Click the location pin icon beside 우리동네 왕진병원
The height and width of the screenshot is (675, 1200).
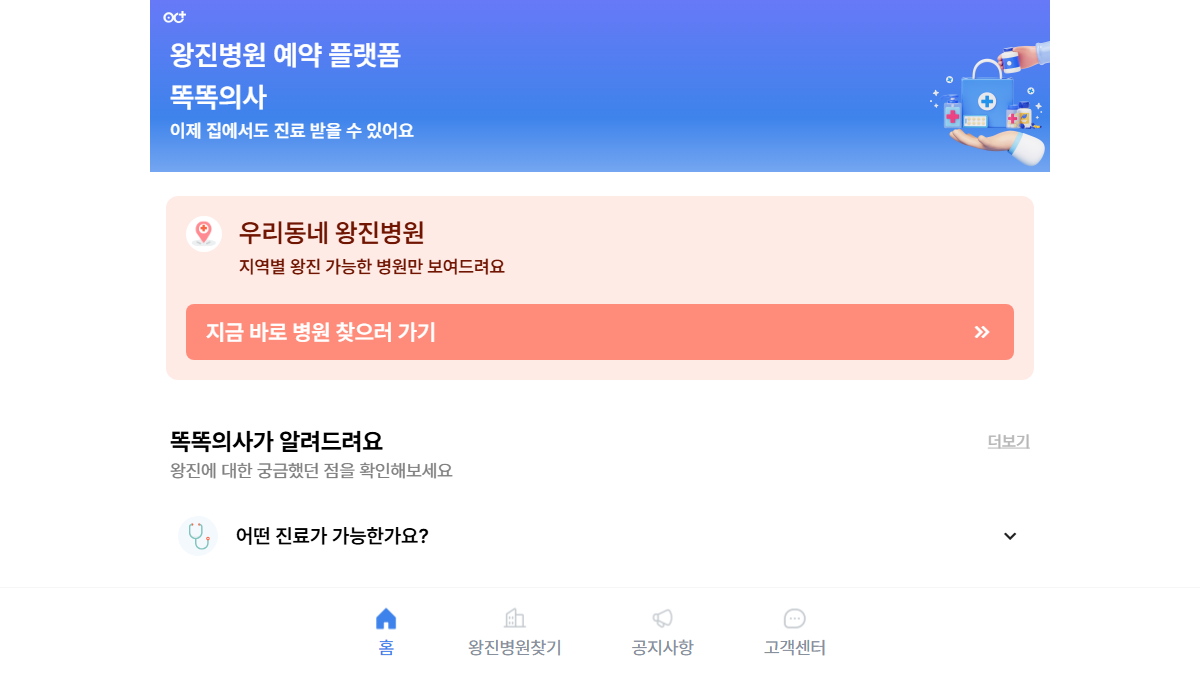click(x=204, y=234)
